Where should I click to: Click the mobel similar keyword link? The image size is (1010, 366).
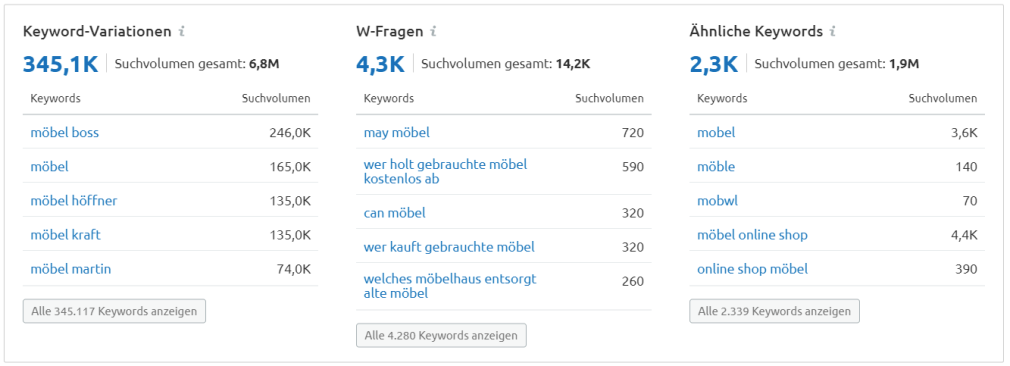coord(716,133)
